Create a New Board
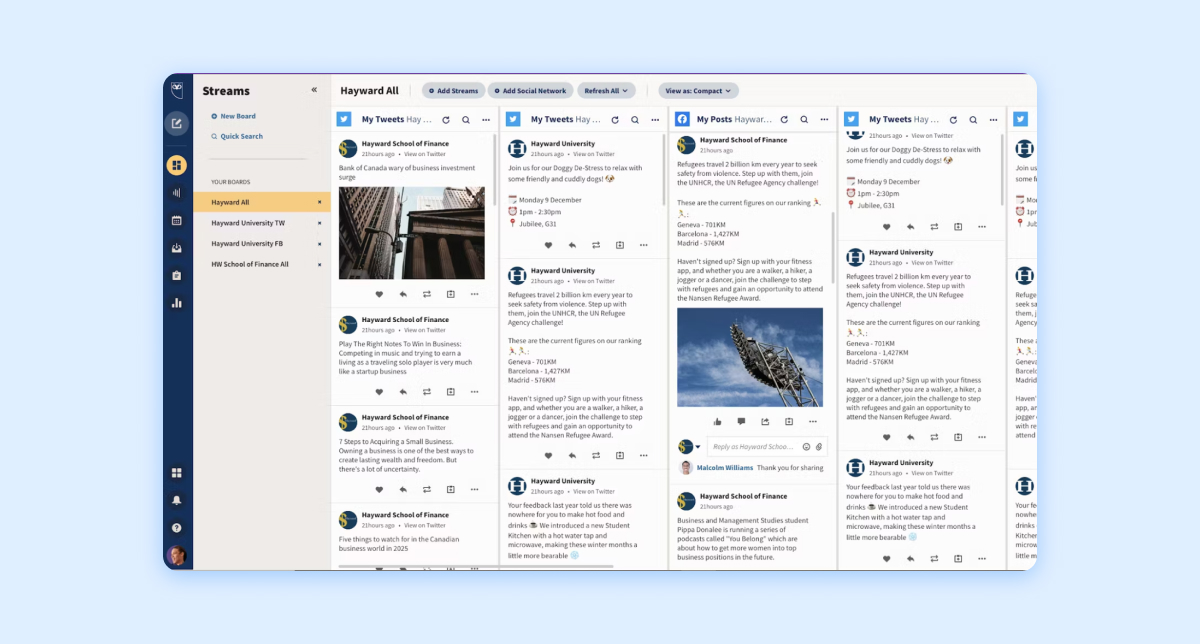Image resolution: width=1200 pixels, height=644 pixels. click(x=233, y=116)
